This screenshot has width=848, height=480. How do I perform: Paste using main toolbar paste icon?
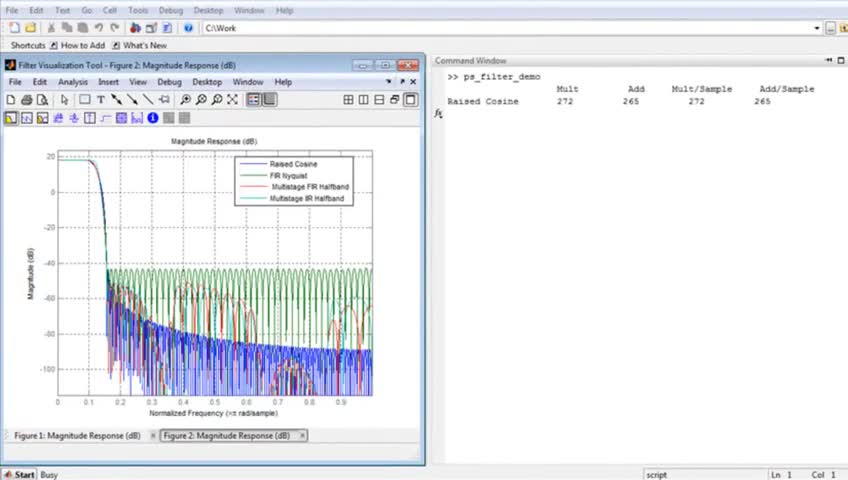click(x=83, y=28)
